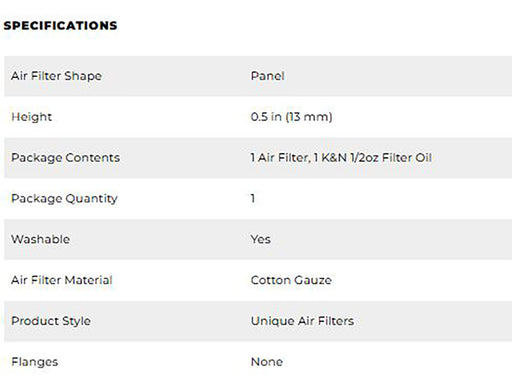
Task: Select the Washable row label
Action: pyautogui.click(x=40, y=239)
